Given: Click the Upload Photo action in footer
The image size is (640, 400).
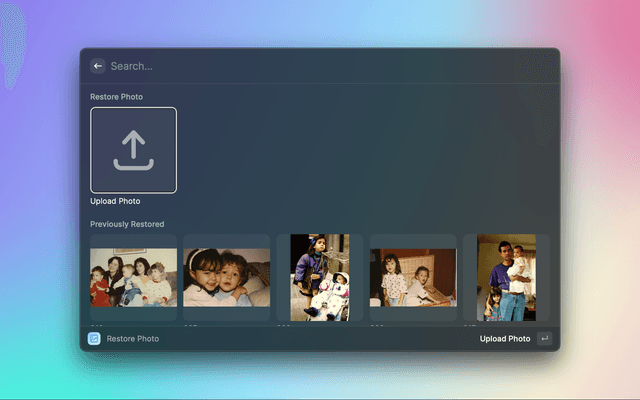Looking at the screenshot, I should (504, 339).
